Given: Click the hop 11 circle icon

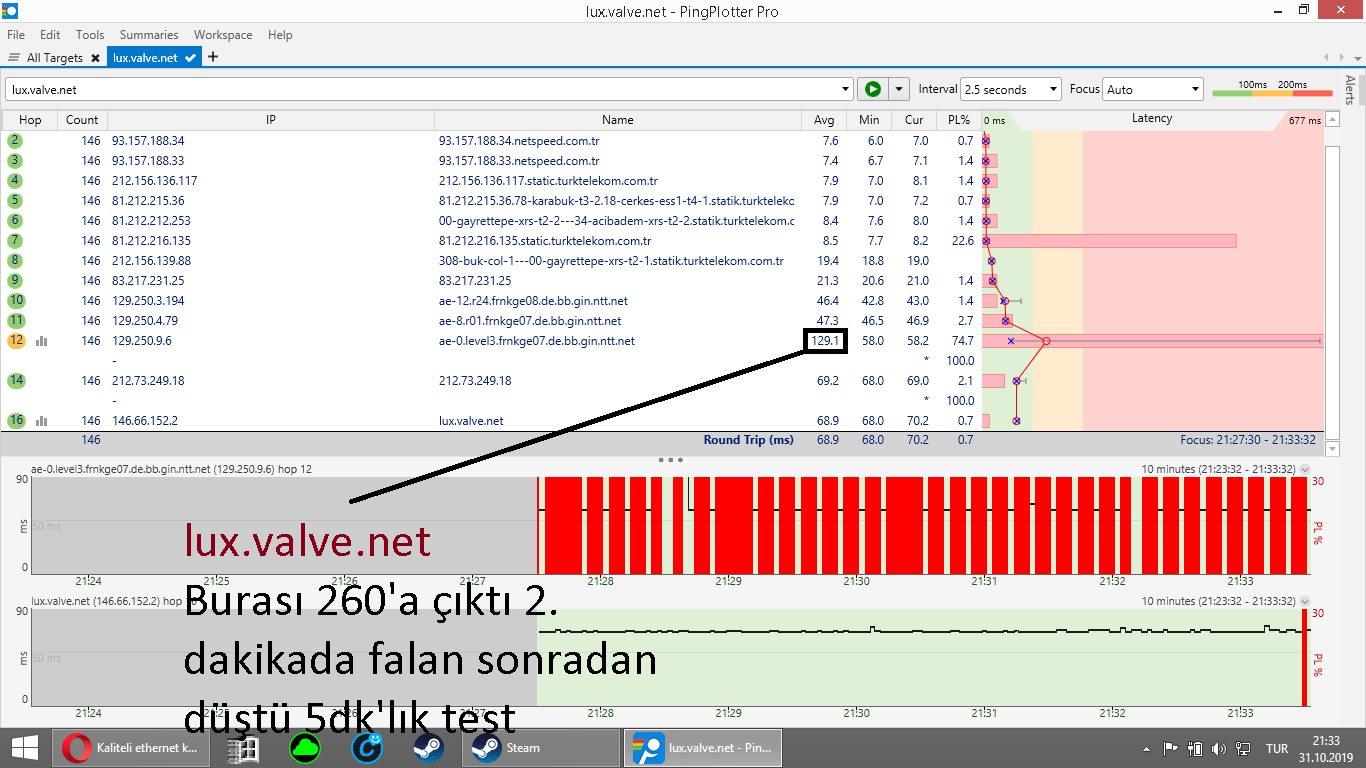Looking at the screenshot, I should point(15,321).
